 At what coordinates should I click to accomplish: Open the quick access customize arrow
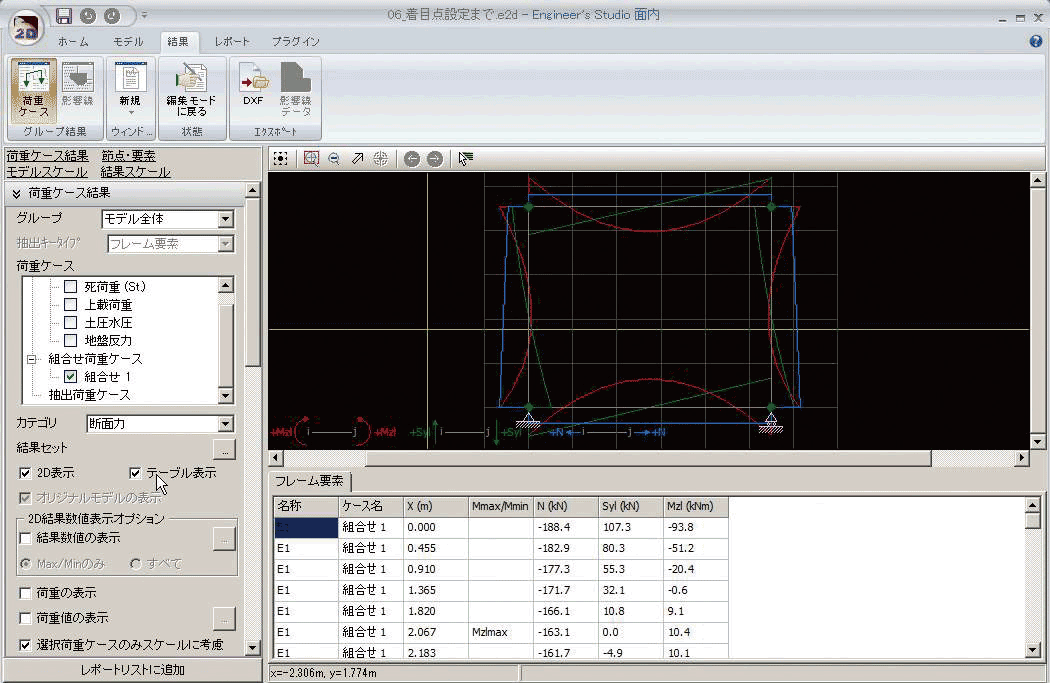click(x=144, y=15)
